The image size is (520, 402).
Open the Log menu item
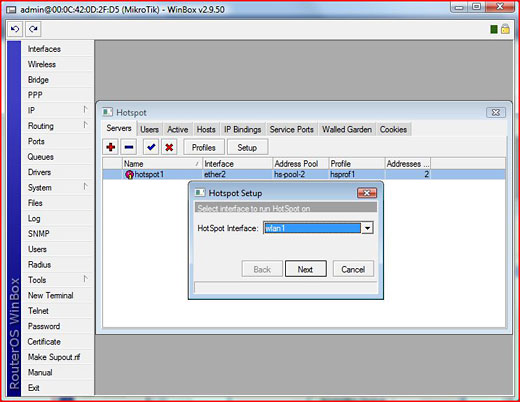pos(34,218)
